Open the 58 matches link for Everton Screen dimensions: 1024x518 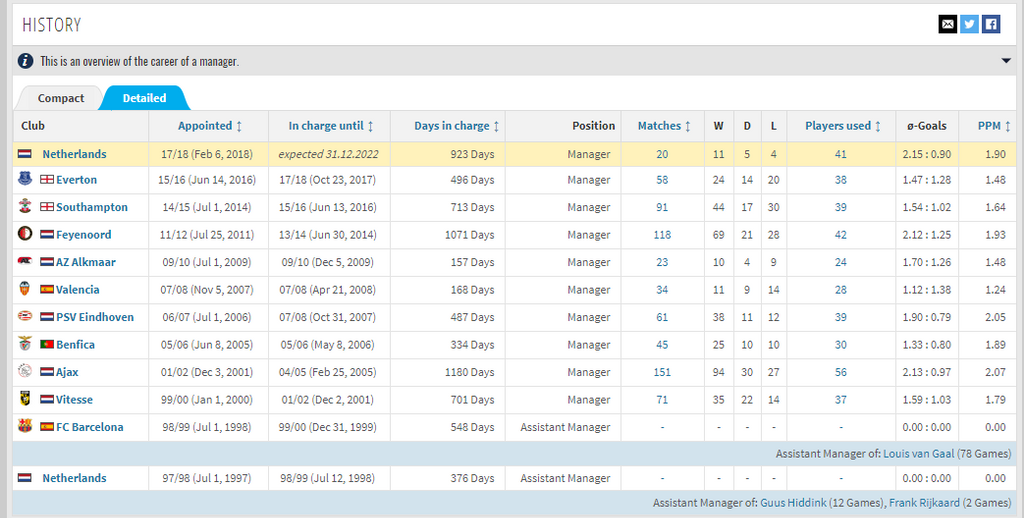pos(662,180)
